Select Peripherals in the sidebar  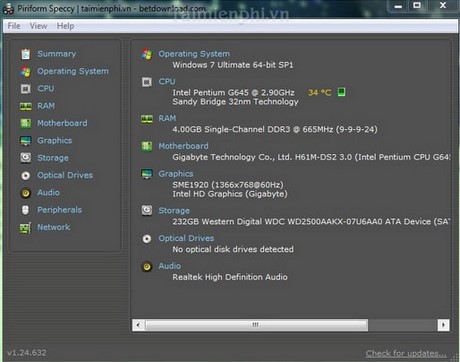tap(59, 210)
